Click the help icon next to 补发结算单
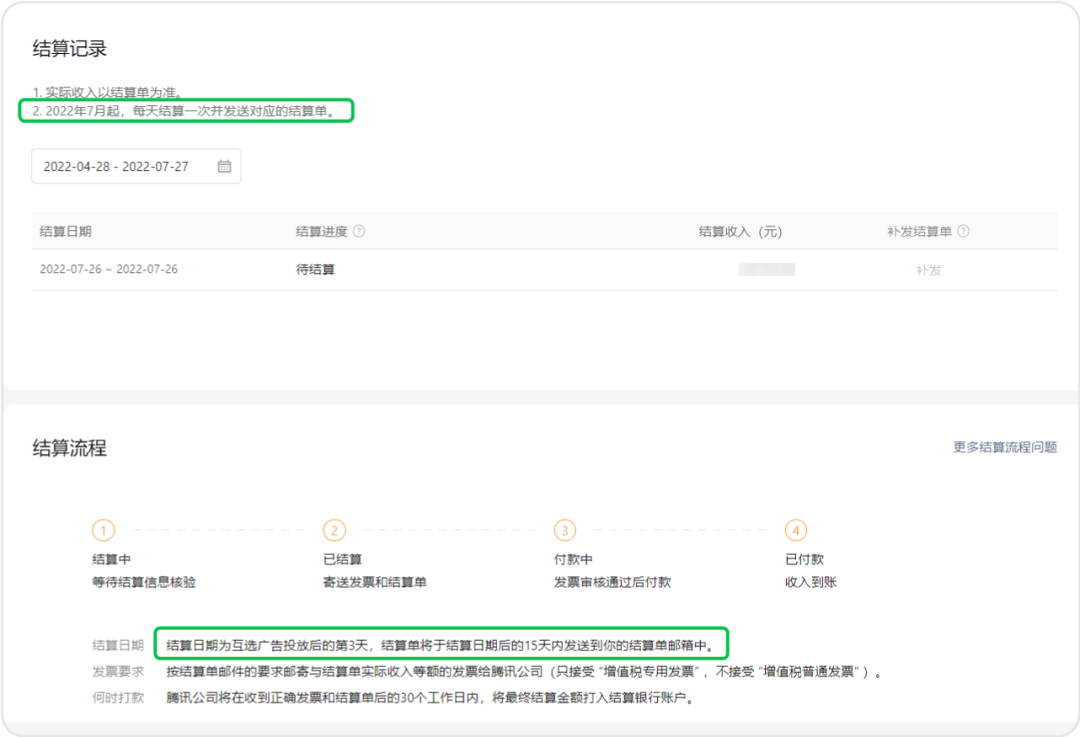Screen dimensions: 1080x737 (964, 231)
